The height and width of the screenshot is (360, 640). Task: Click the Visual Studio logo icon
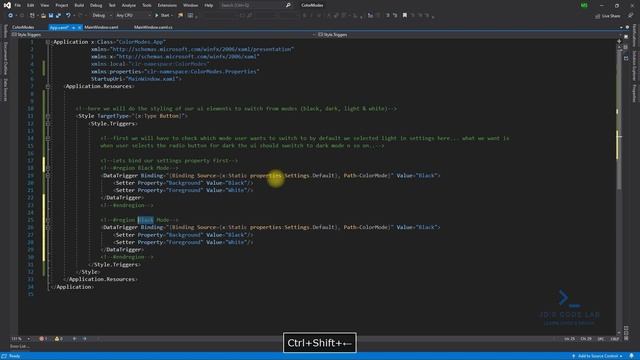pyautogui.click(x=7, y=5)
